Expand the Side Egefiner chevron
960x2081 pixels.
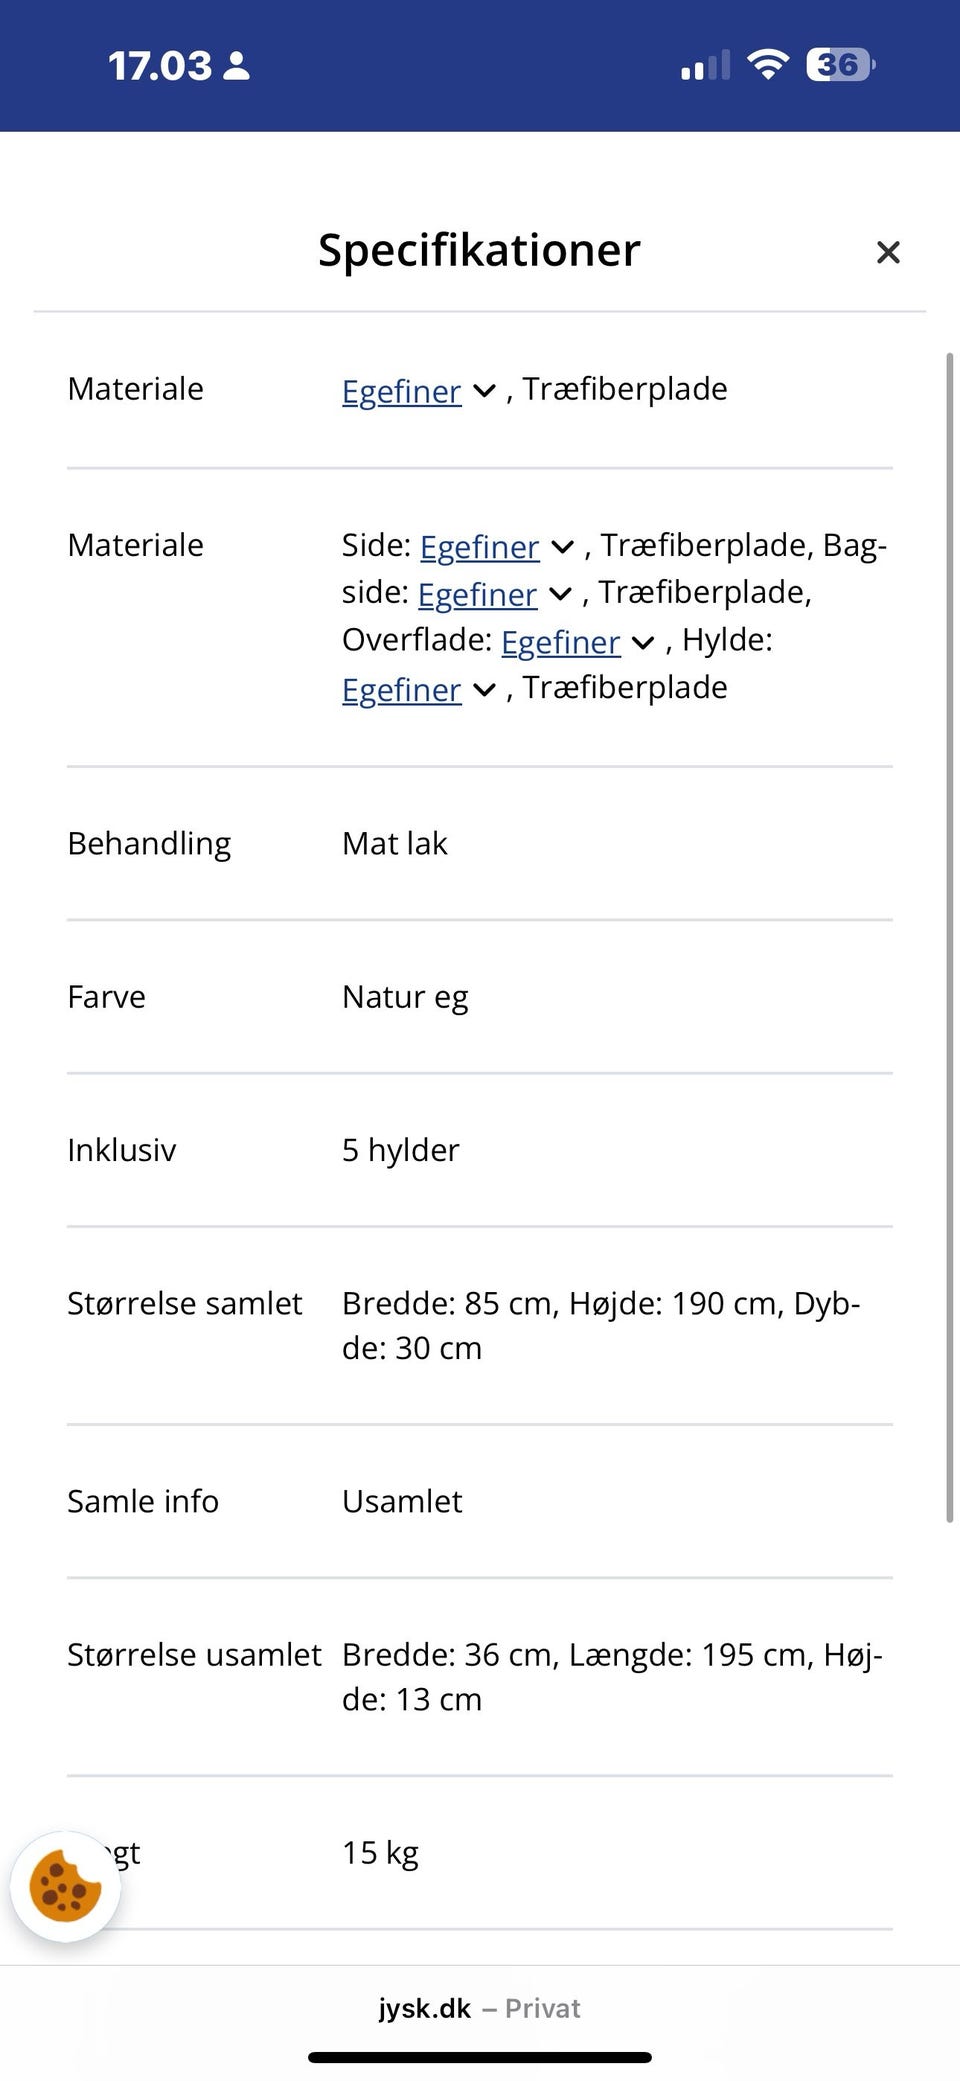pos(561,548)
